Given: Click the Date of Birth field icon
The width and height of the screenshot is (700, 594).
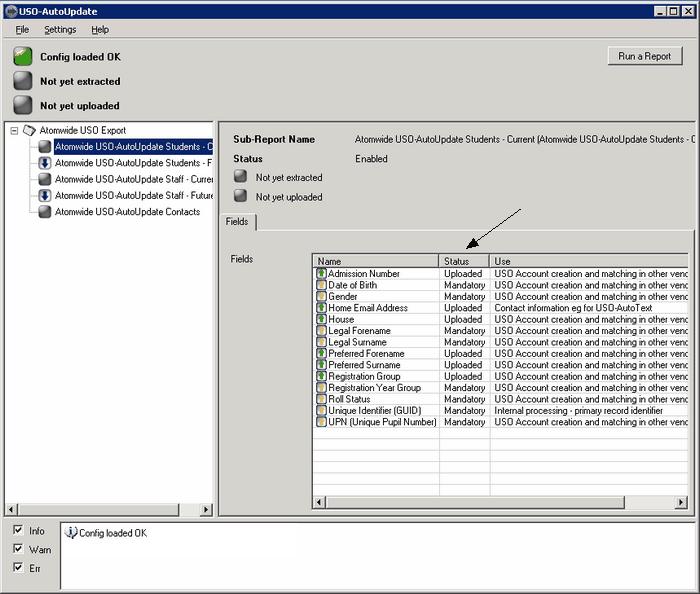Looking at the screenshot, I should 321,285.
